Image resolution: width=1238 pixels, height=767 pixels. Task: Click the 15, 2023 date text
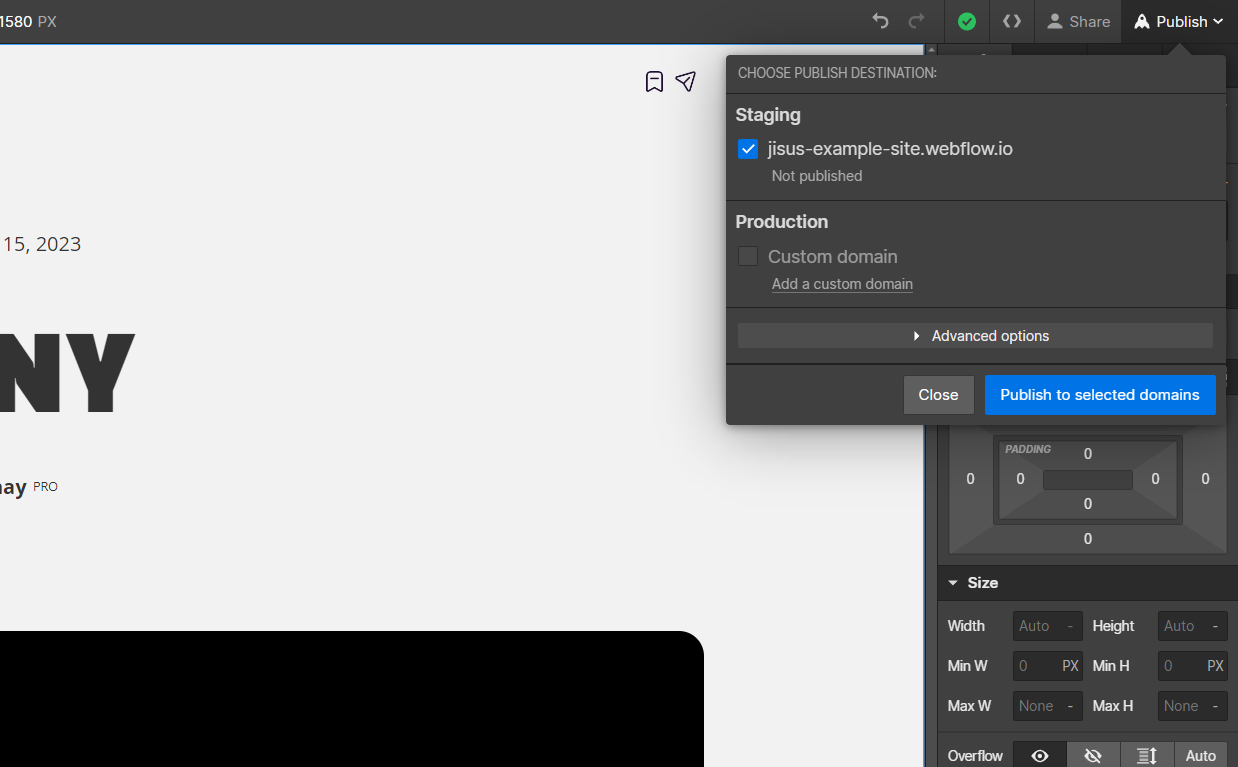point(42,244)
